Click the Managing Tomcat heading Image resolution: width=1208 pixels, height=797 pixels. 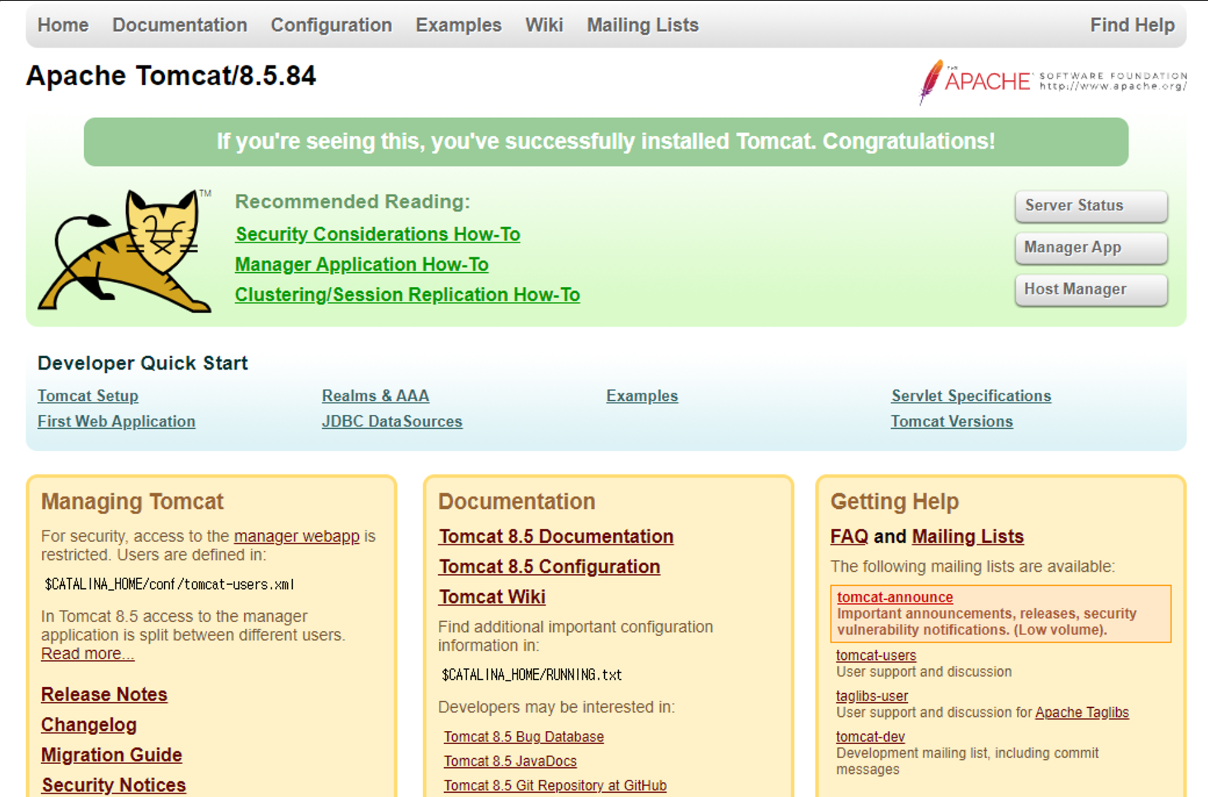coord(132,502)
